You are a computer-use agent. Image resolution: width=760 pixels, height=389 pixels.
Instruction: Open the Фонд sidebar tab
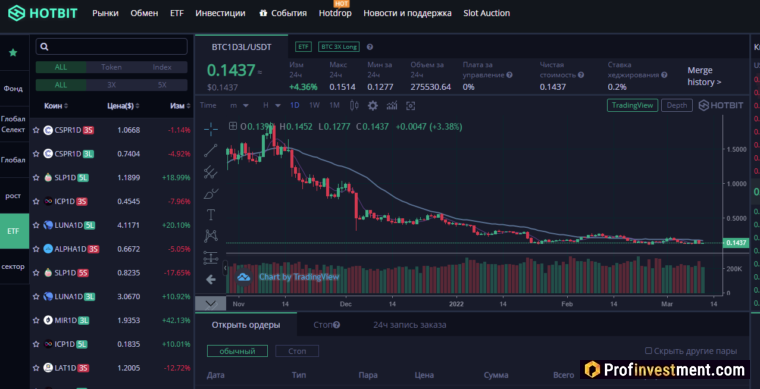13,88
